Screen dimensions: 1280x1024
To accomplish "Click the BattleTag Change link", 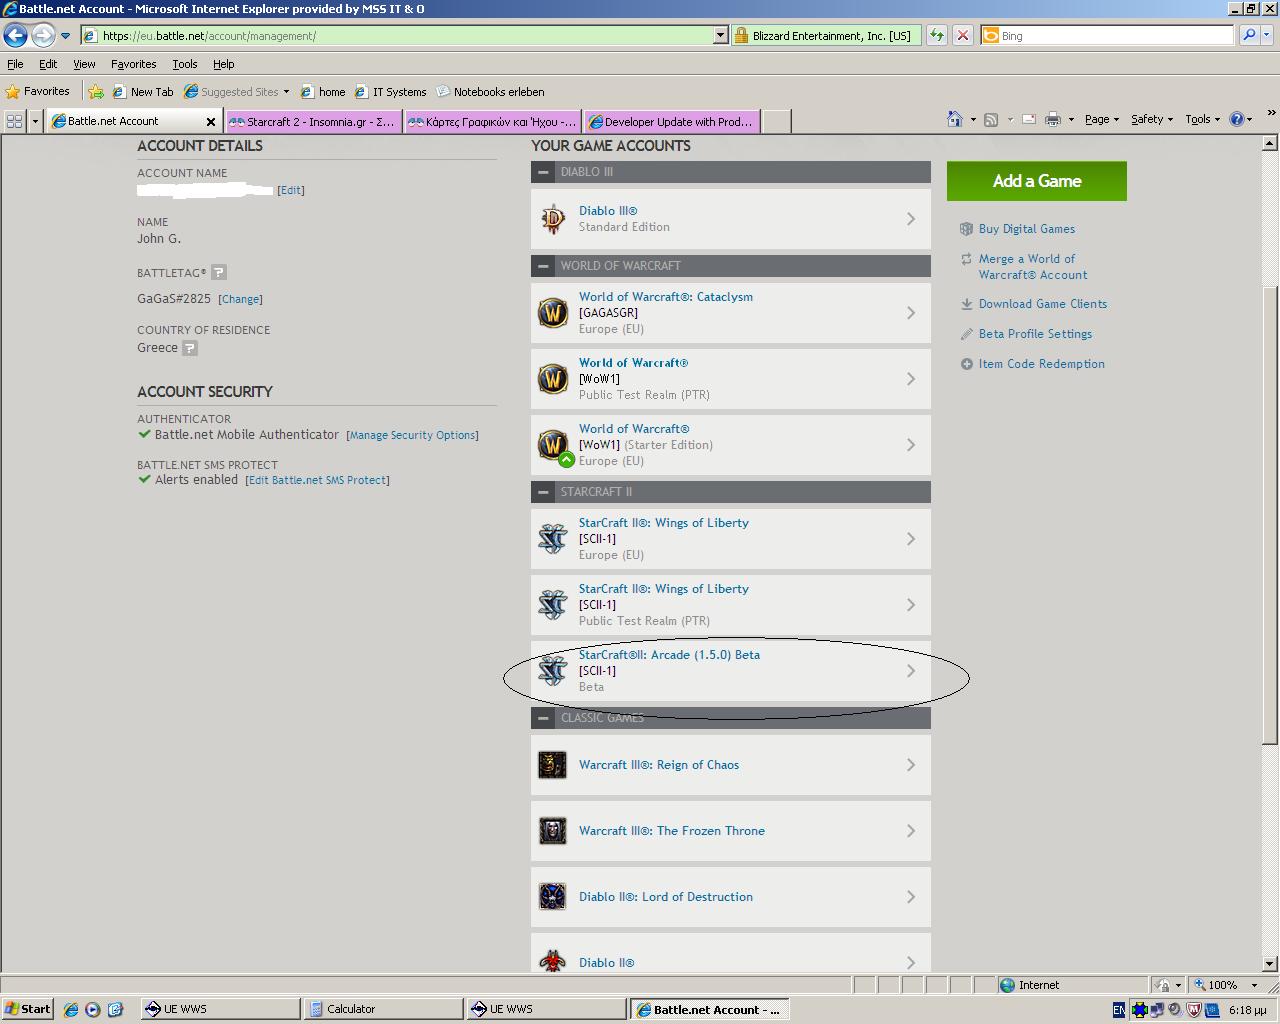I will 240,299.
